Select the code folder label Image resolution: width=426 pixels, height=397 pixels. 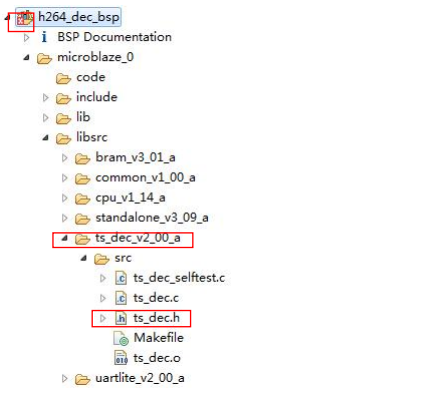pyautogui.click(x=91, y=77)
